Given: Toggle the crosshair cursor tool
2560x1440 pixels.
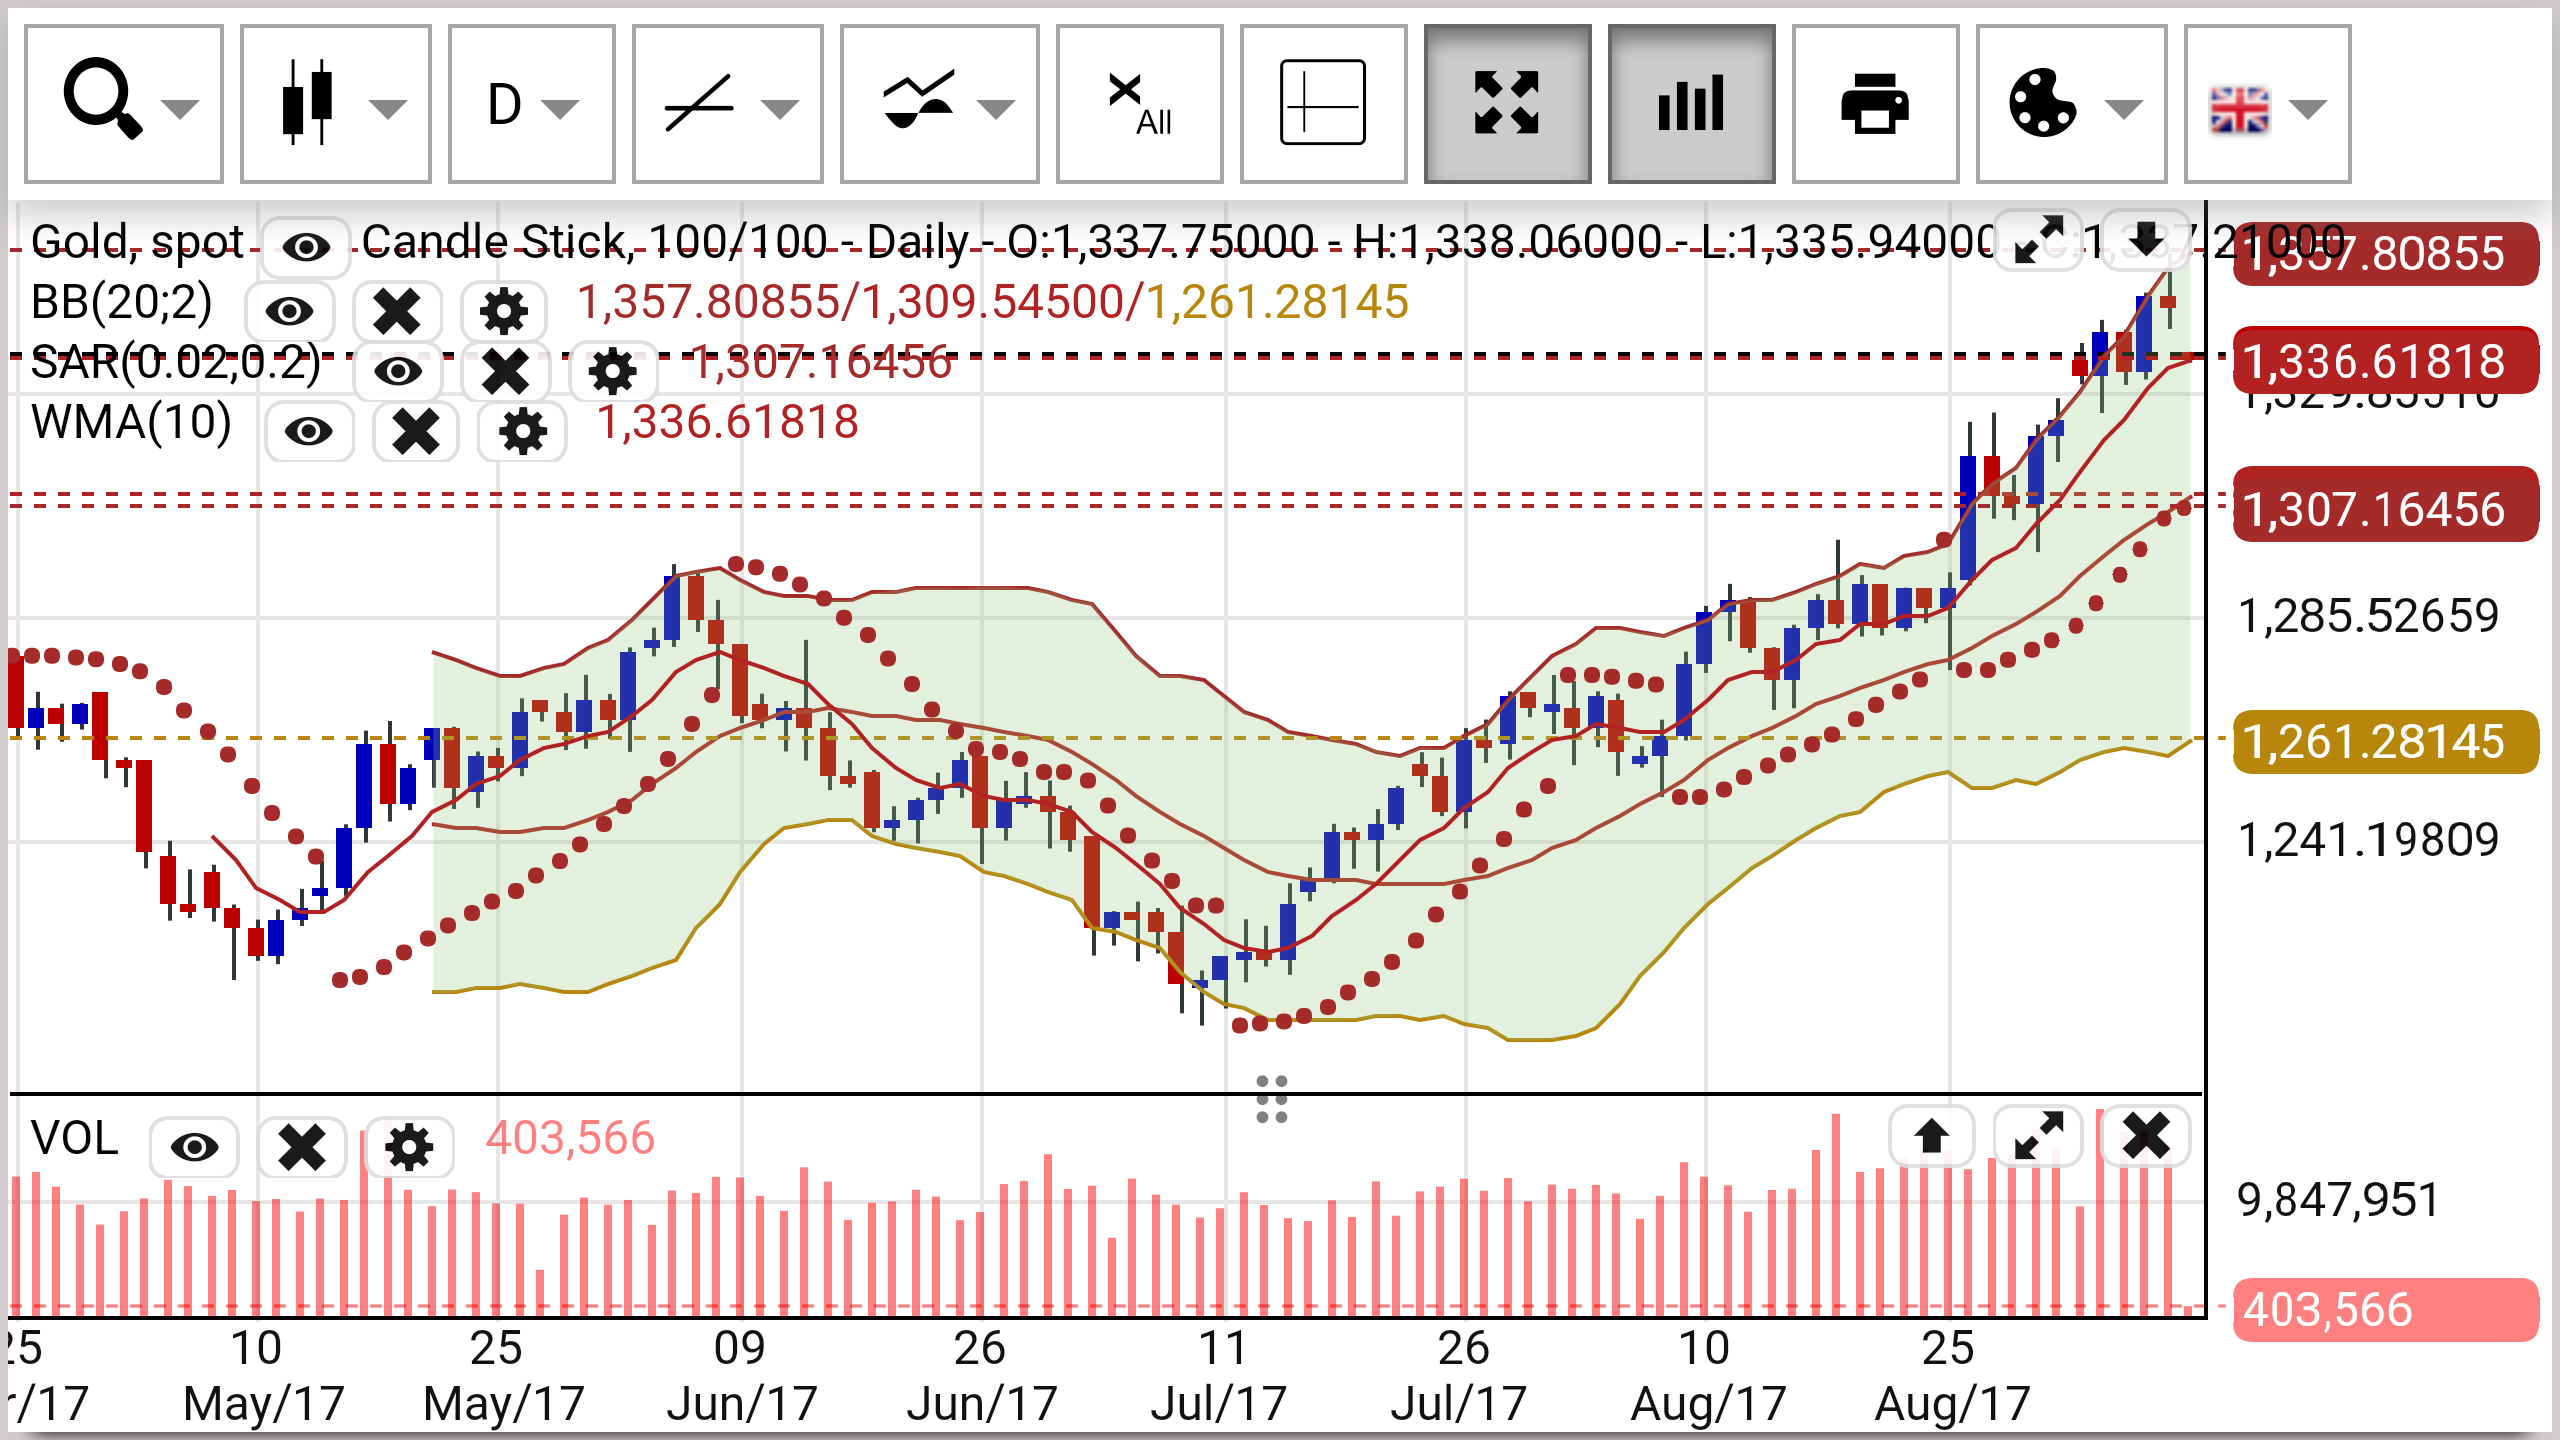Looking at the screenshot, I should tap(1323, 104).
